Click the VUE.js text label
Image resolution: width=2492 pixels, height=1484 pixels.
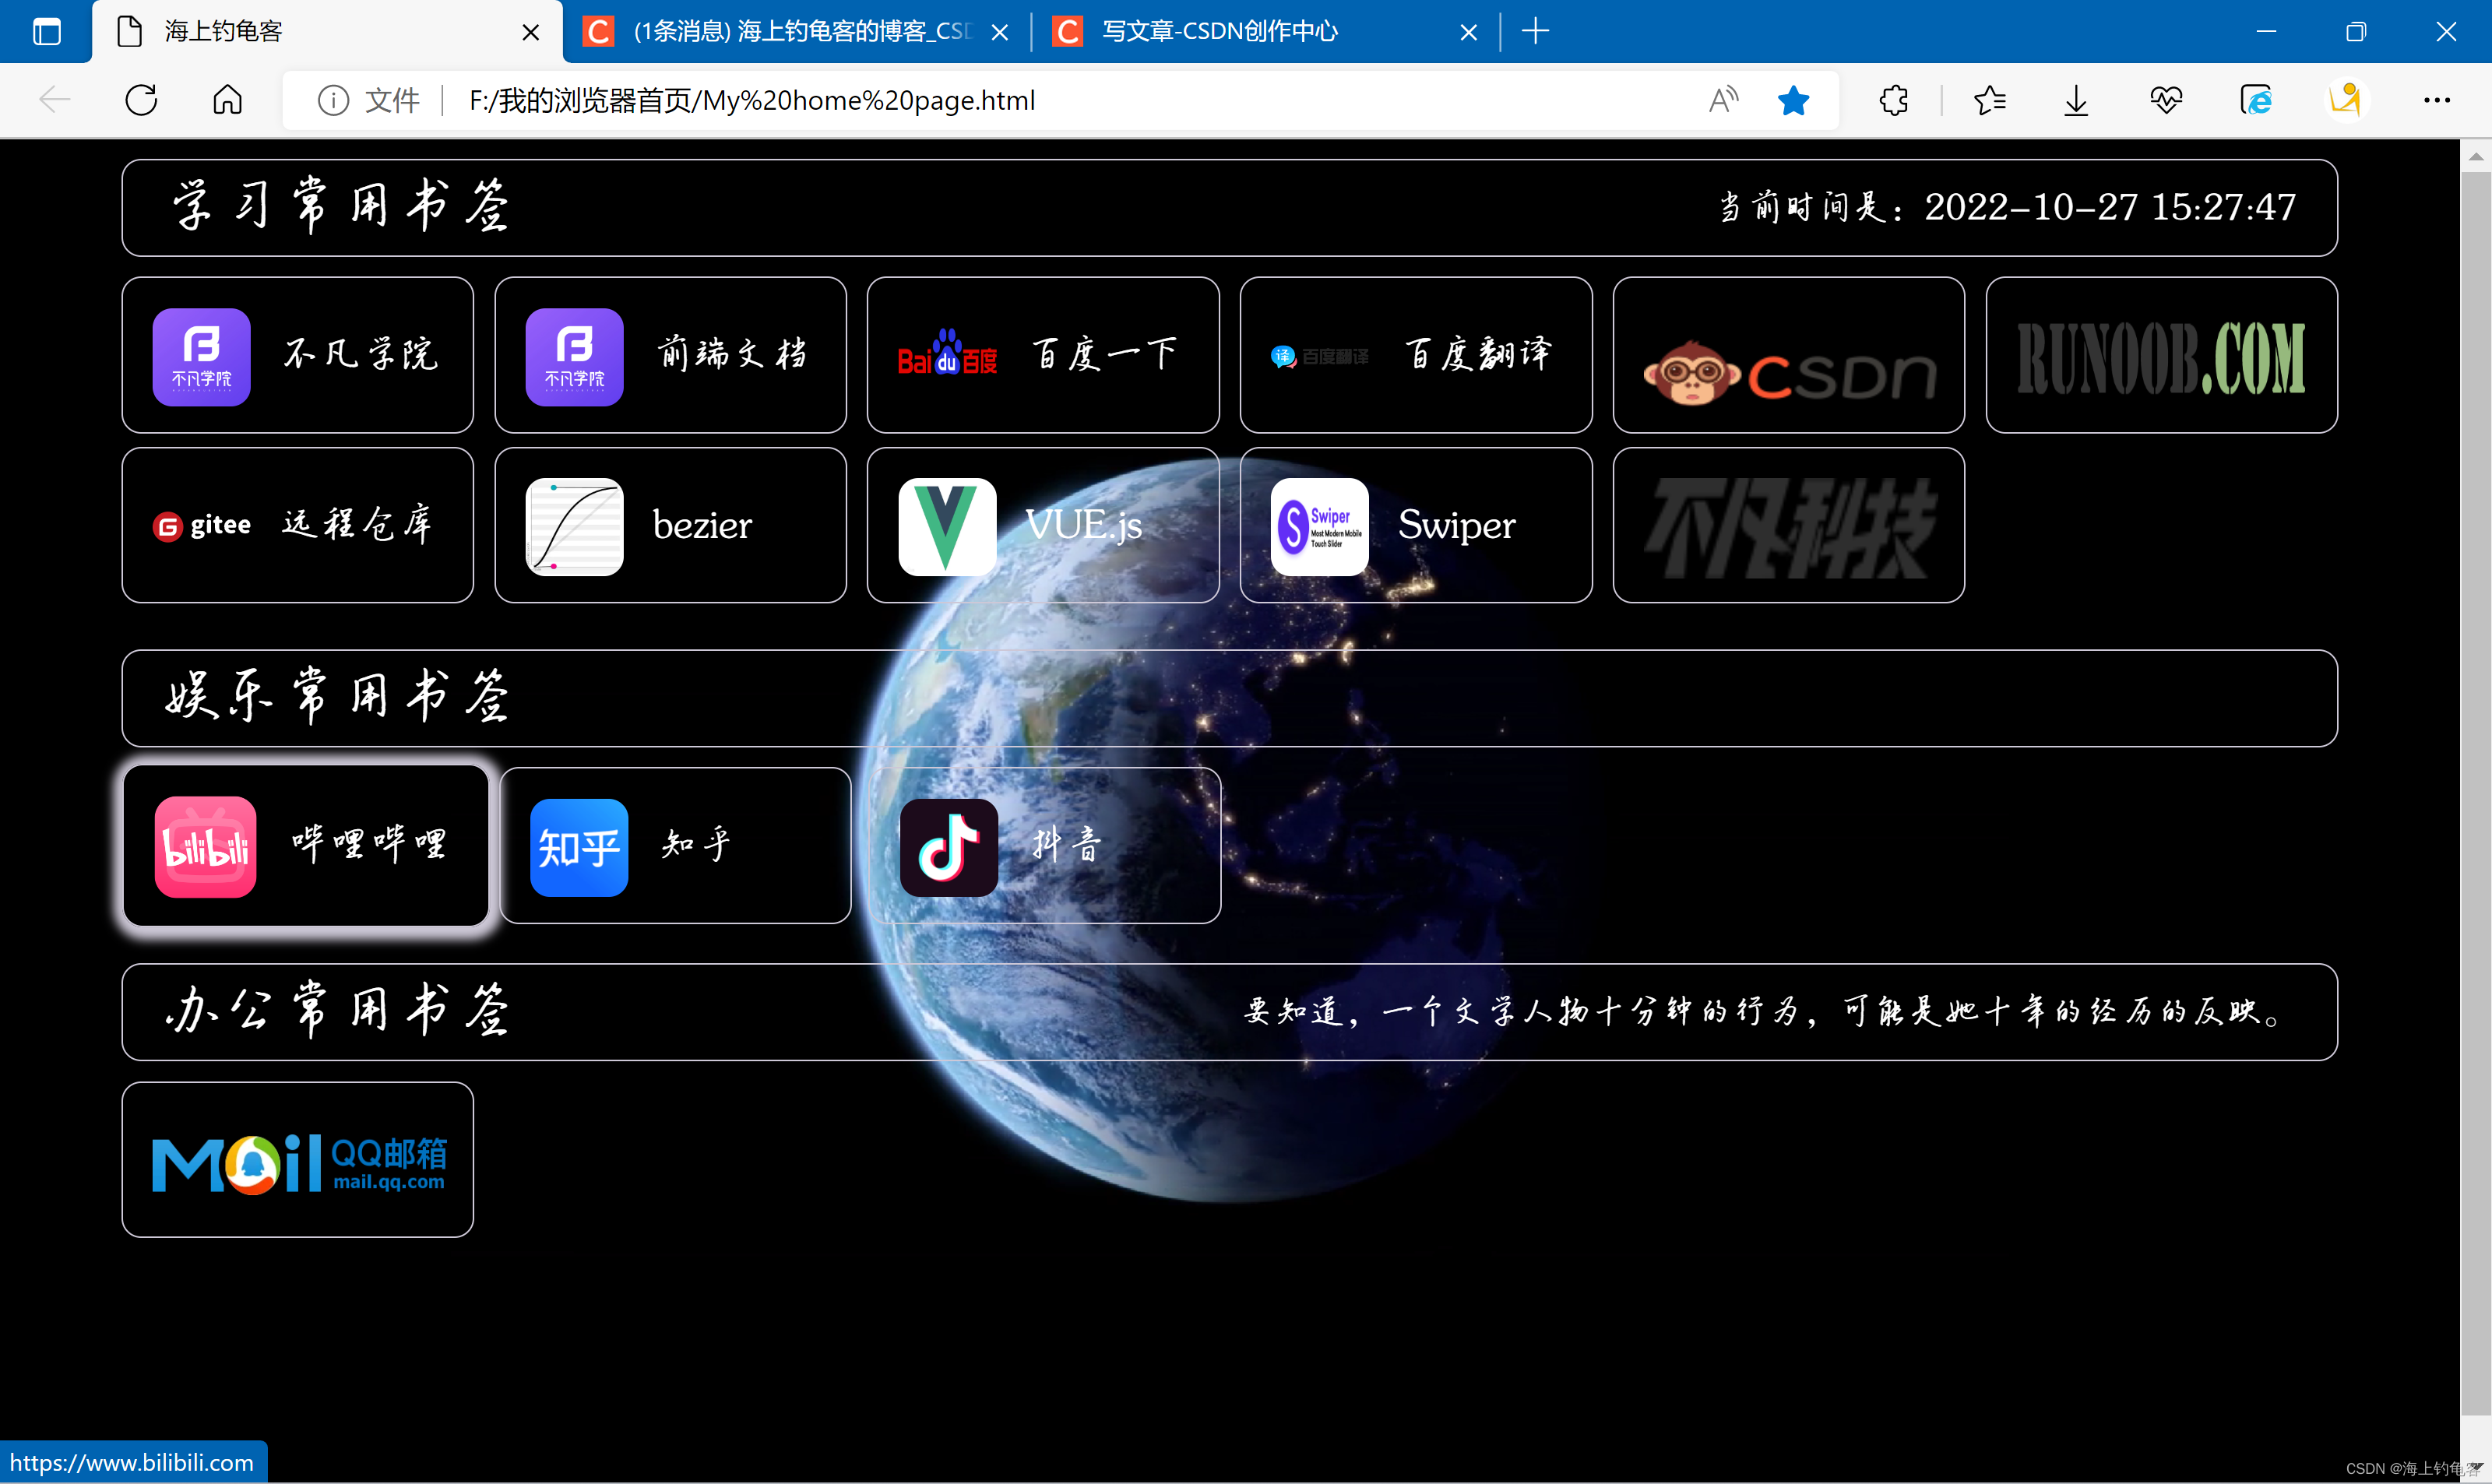tap(1083, 525)
